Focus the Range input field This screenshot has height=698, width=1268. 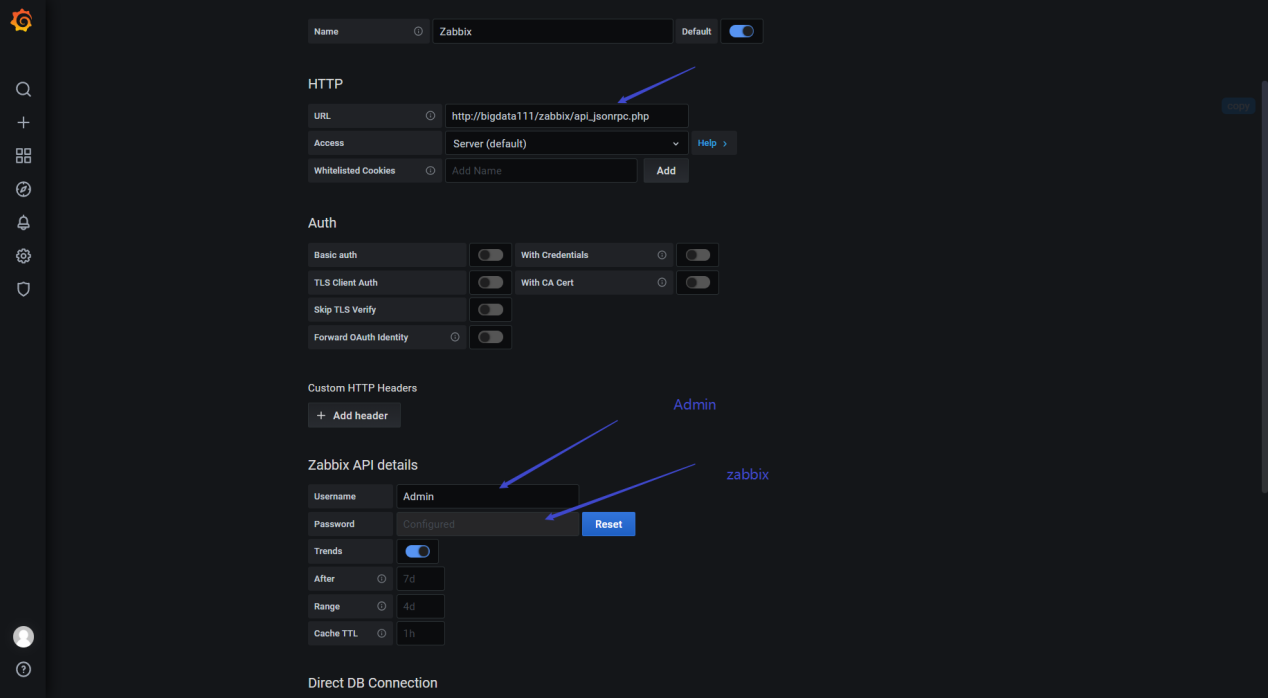pyautogui.click(x=421, y=606)
